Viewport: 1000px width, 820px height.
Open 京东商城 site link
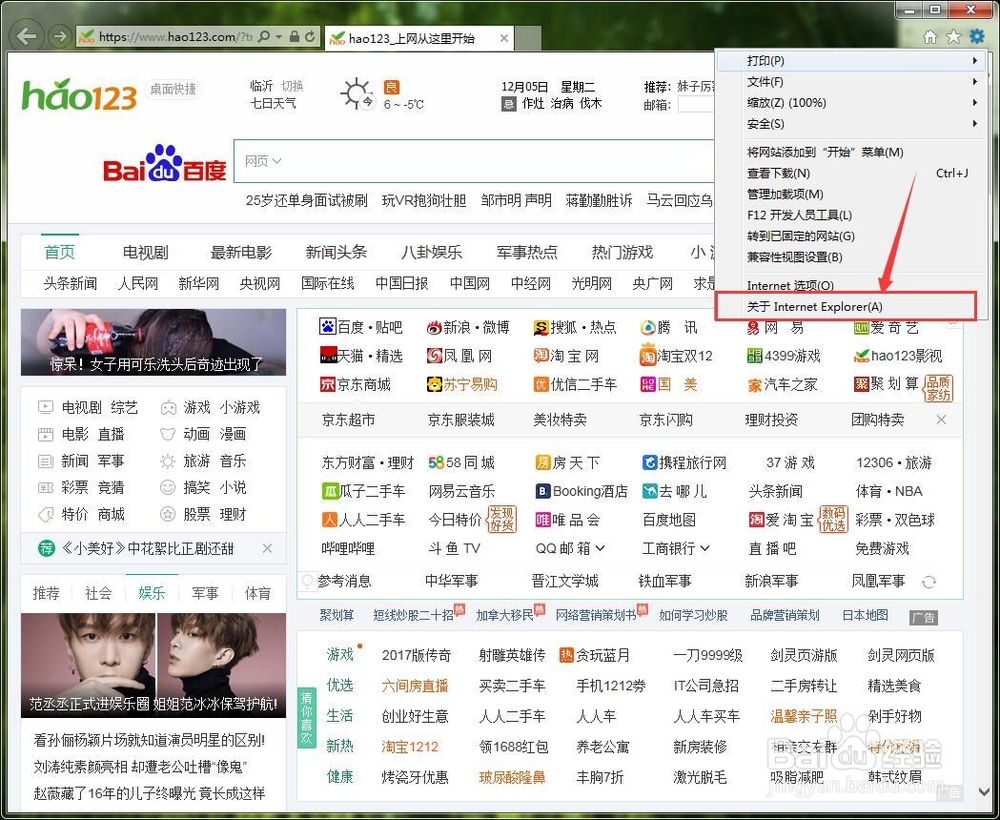(x=355, y=384)
